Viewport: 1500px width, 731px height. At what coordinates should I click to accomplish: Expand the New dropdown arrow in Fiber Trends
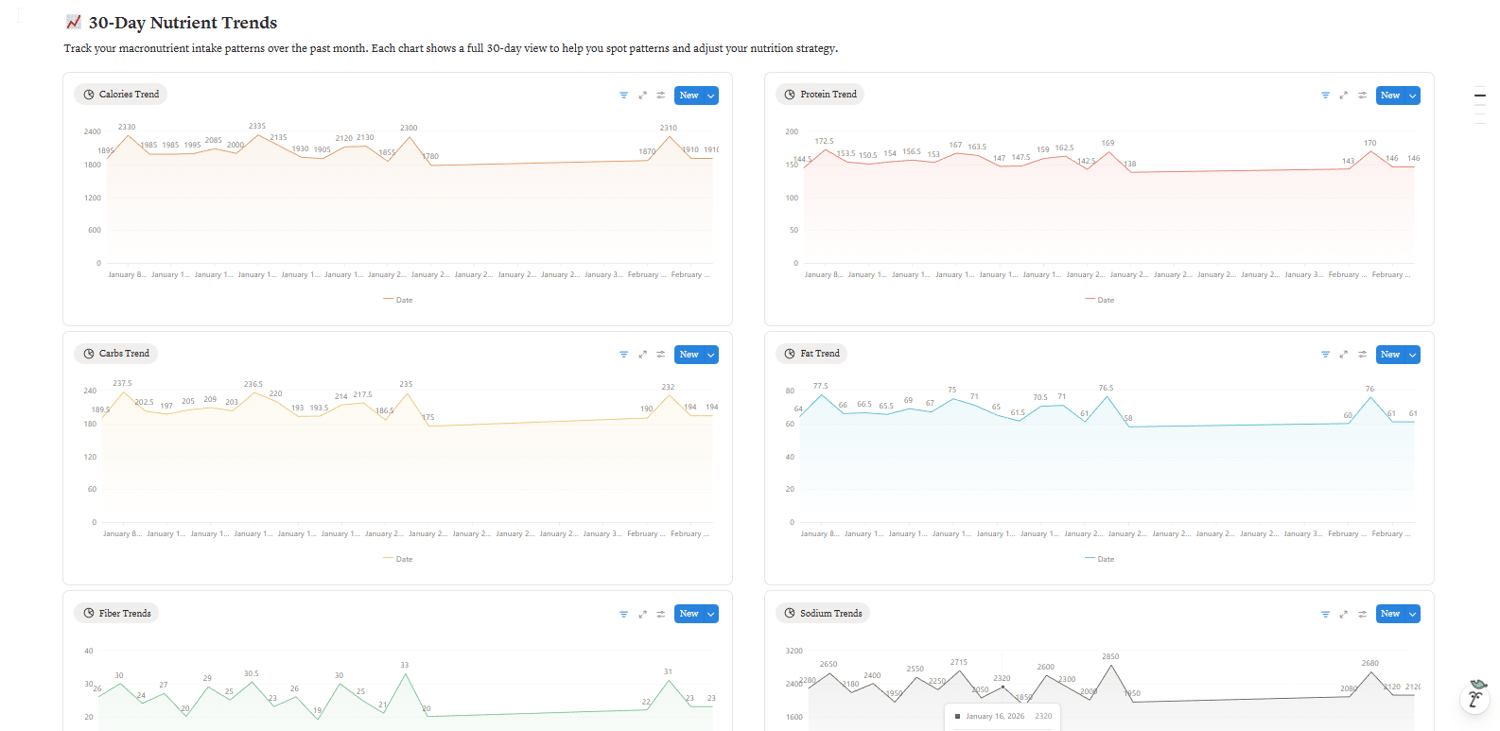point(711,614)
